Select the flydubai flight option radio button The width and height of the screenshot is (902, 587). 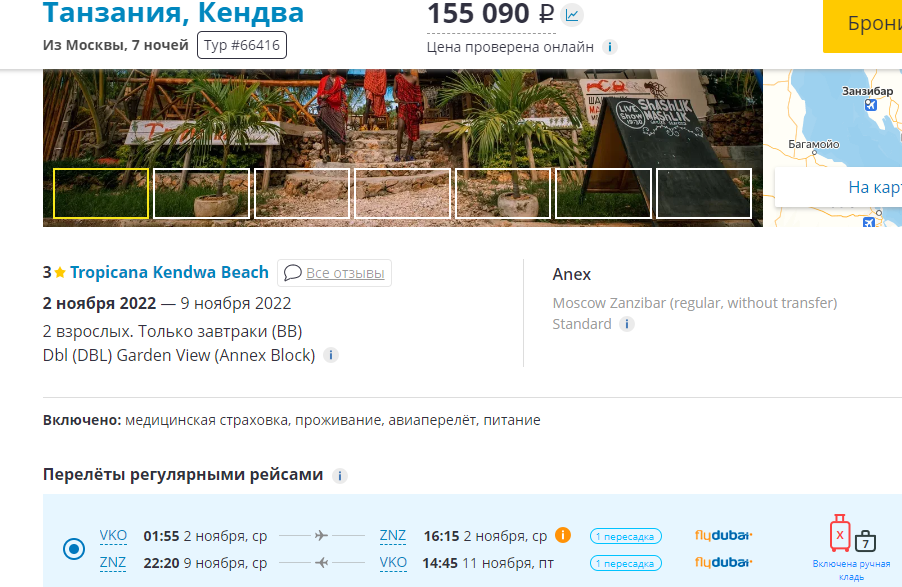(x=74, y=549)
